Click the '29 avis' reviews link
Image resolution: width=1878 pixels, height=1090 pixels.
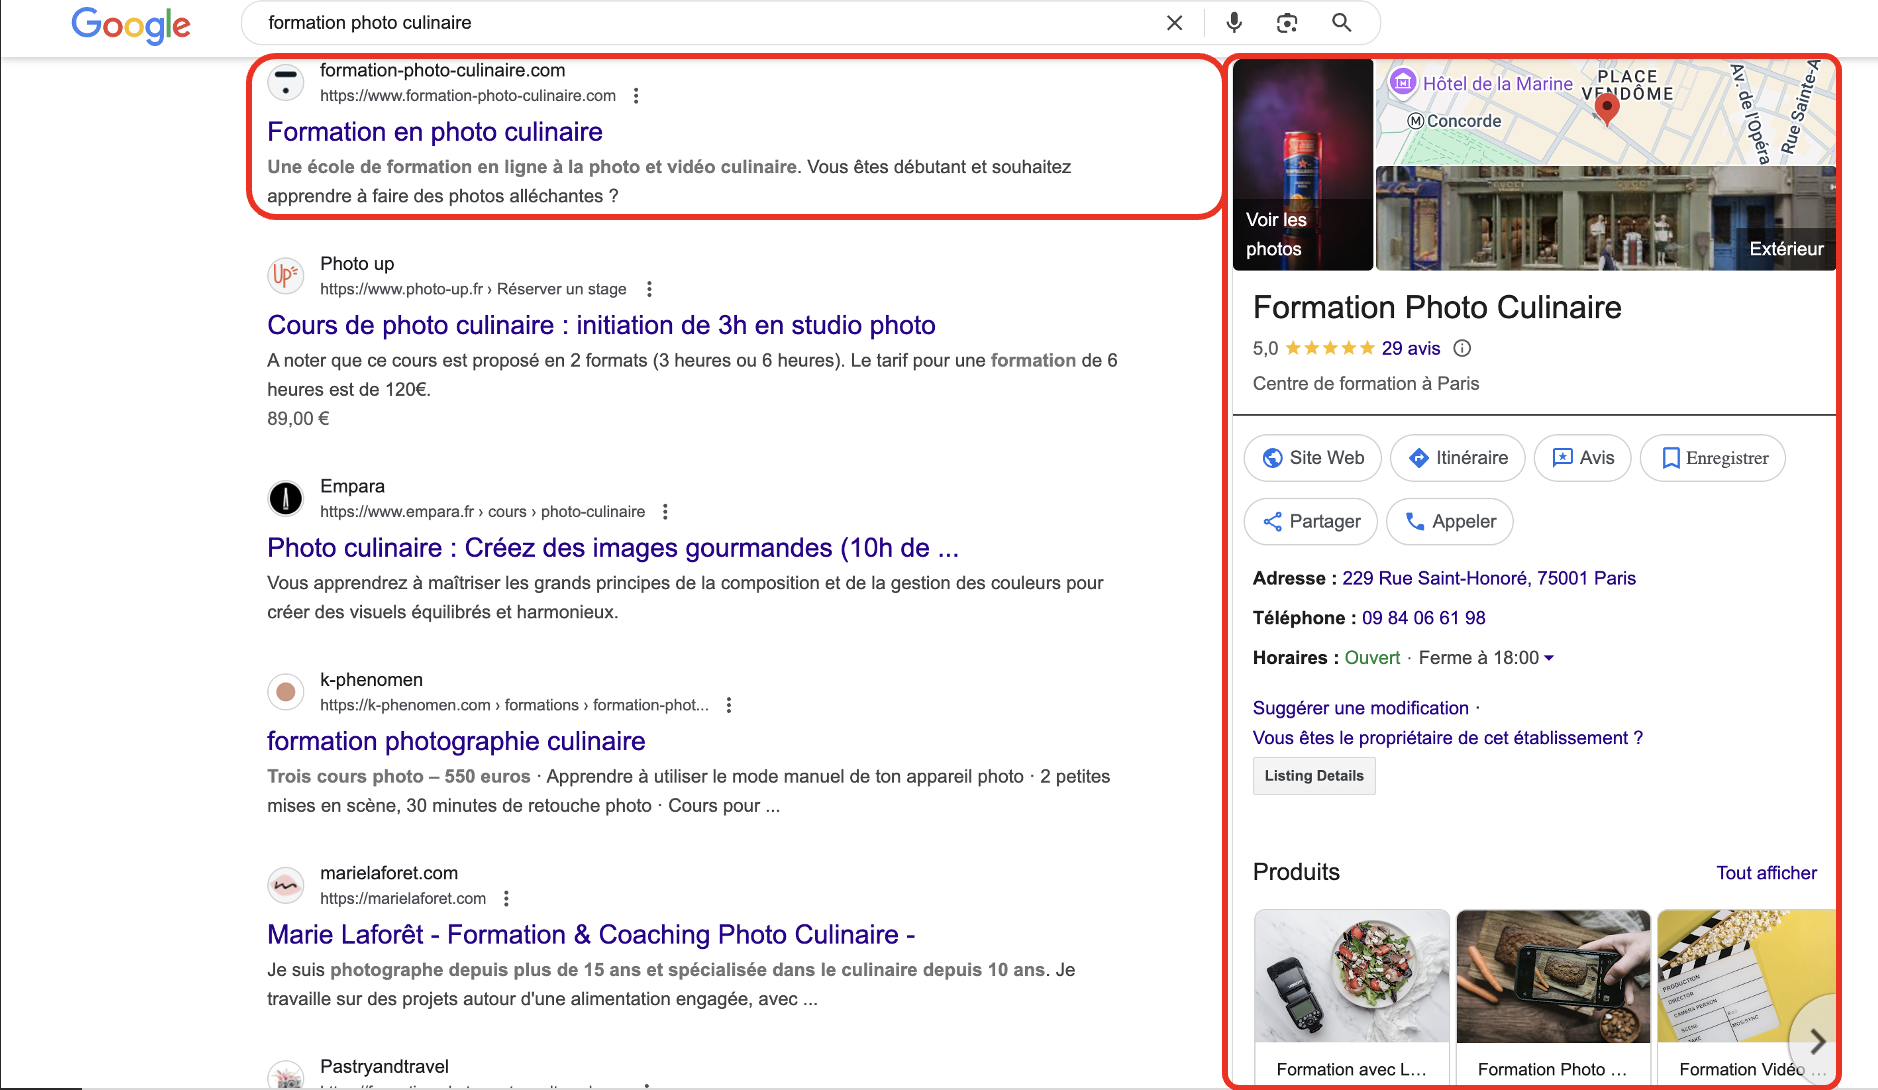tap(1411, 348)
